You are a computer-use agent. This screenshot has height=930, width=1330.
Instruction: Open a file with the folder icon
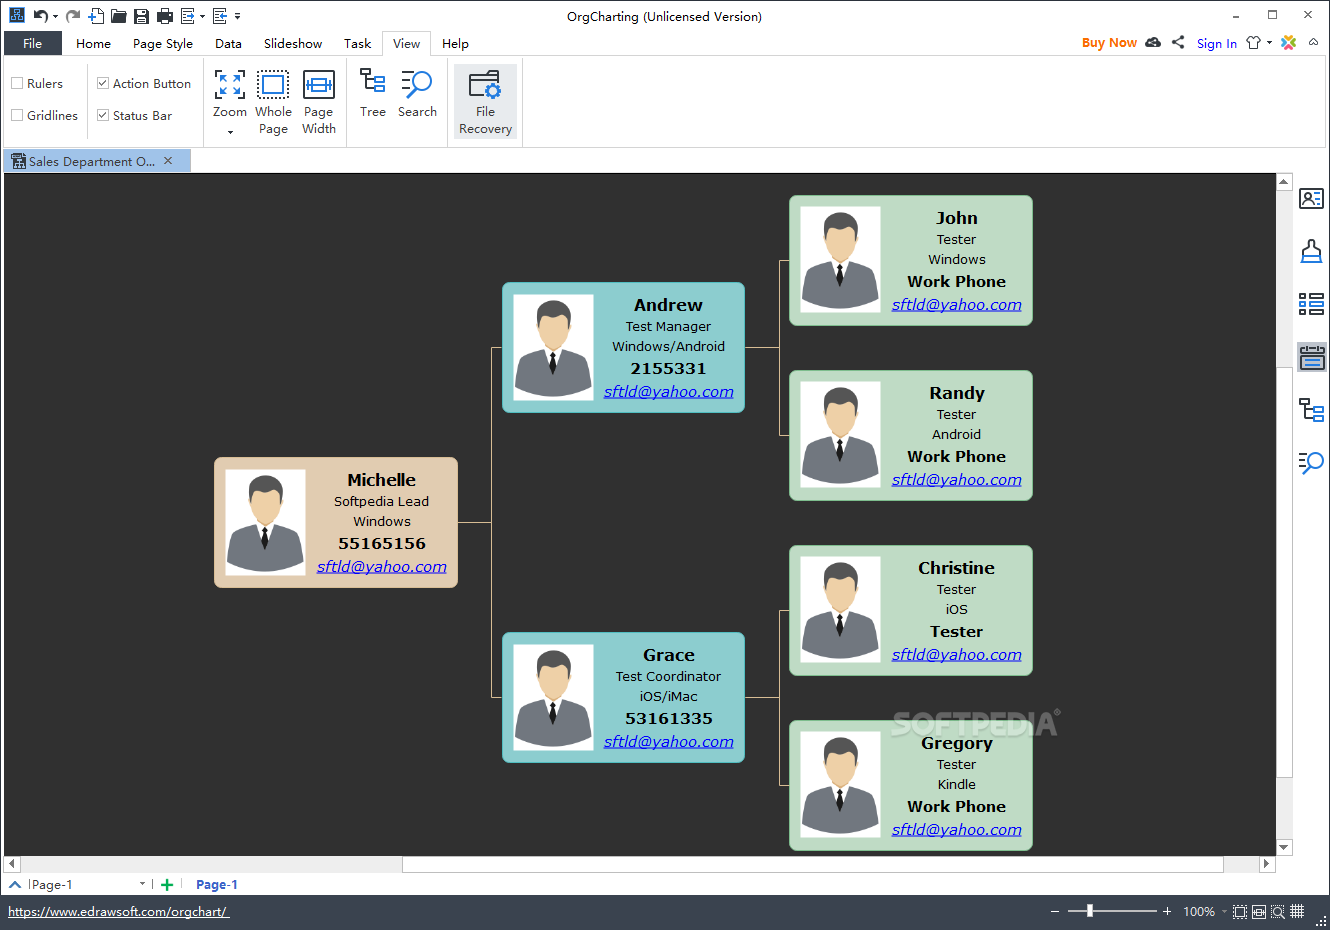[119, 16]
